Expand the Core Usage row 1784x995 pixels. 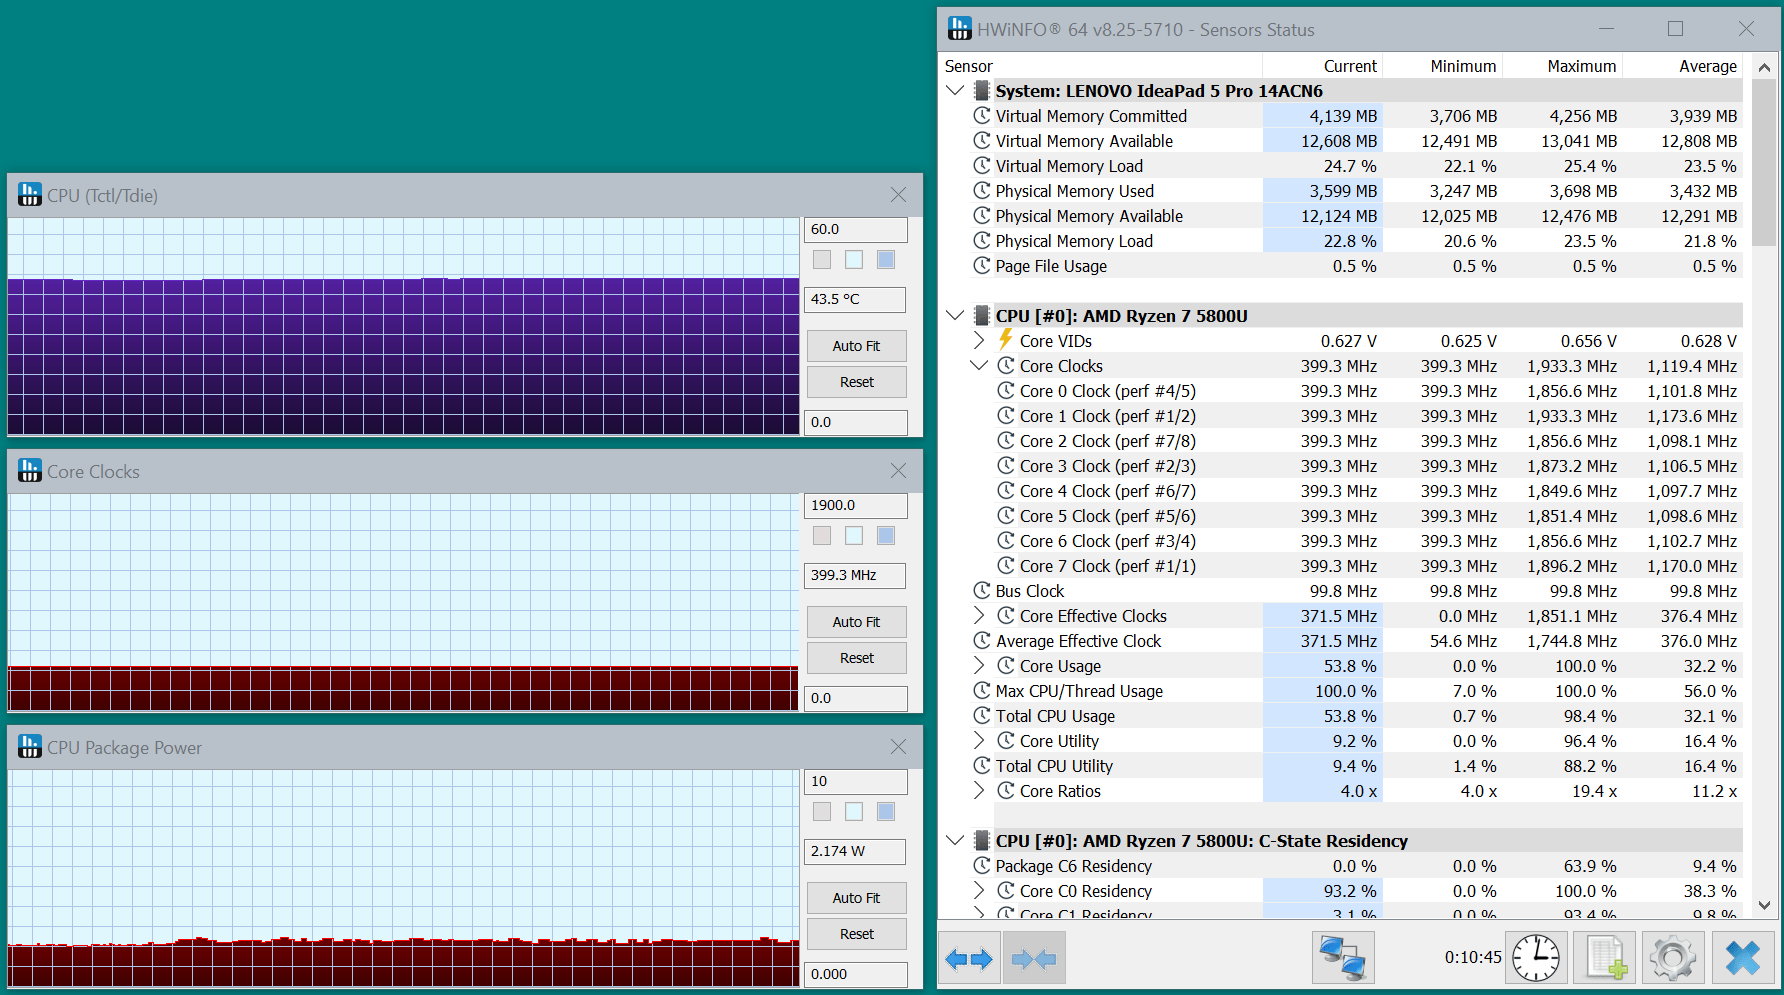[979, 665]
